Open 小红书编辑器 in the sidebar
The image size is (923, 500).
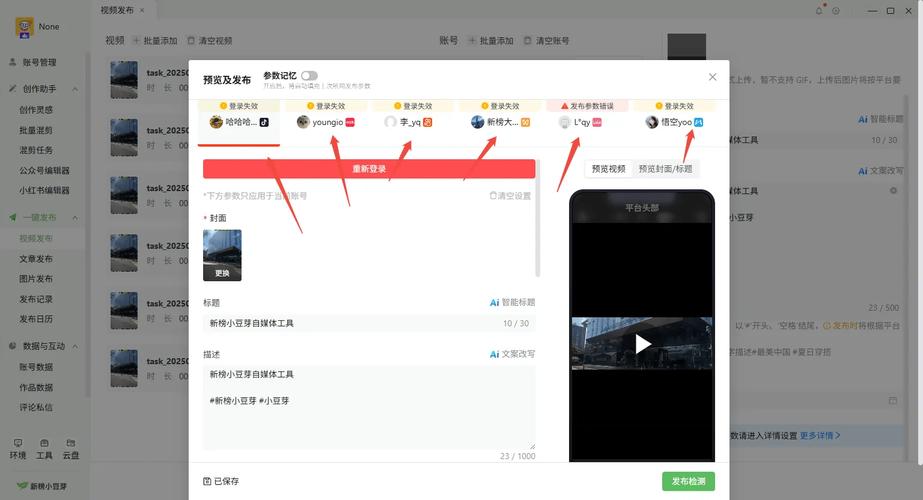click(x=44, y=190)
